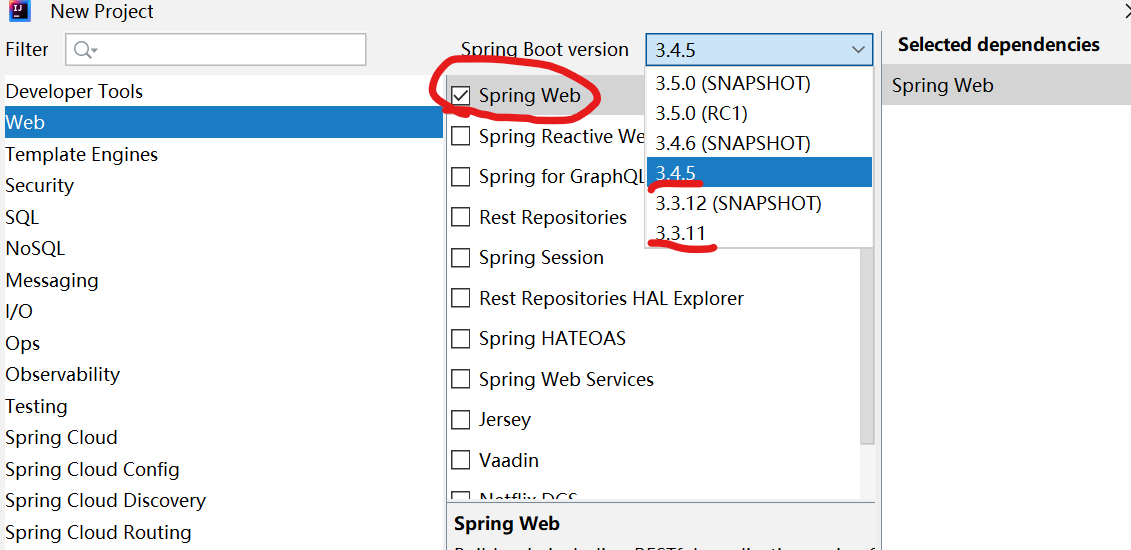
Task: Tick the Rest Repositories checkbox
Action: (460, 217)
